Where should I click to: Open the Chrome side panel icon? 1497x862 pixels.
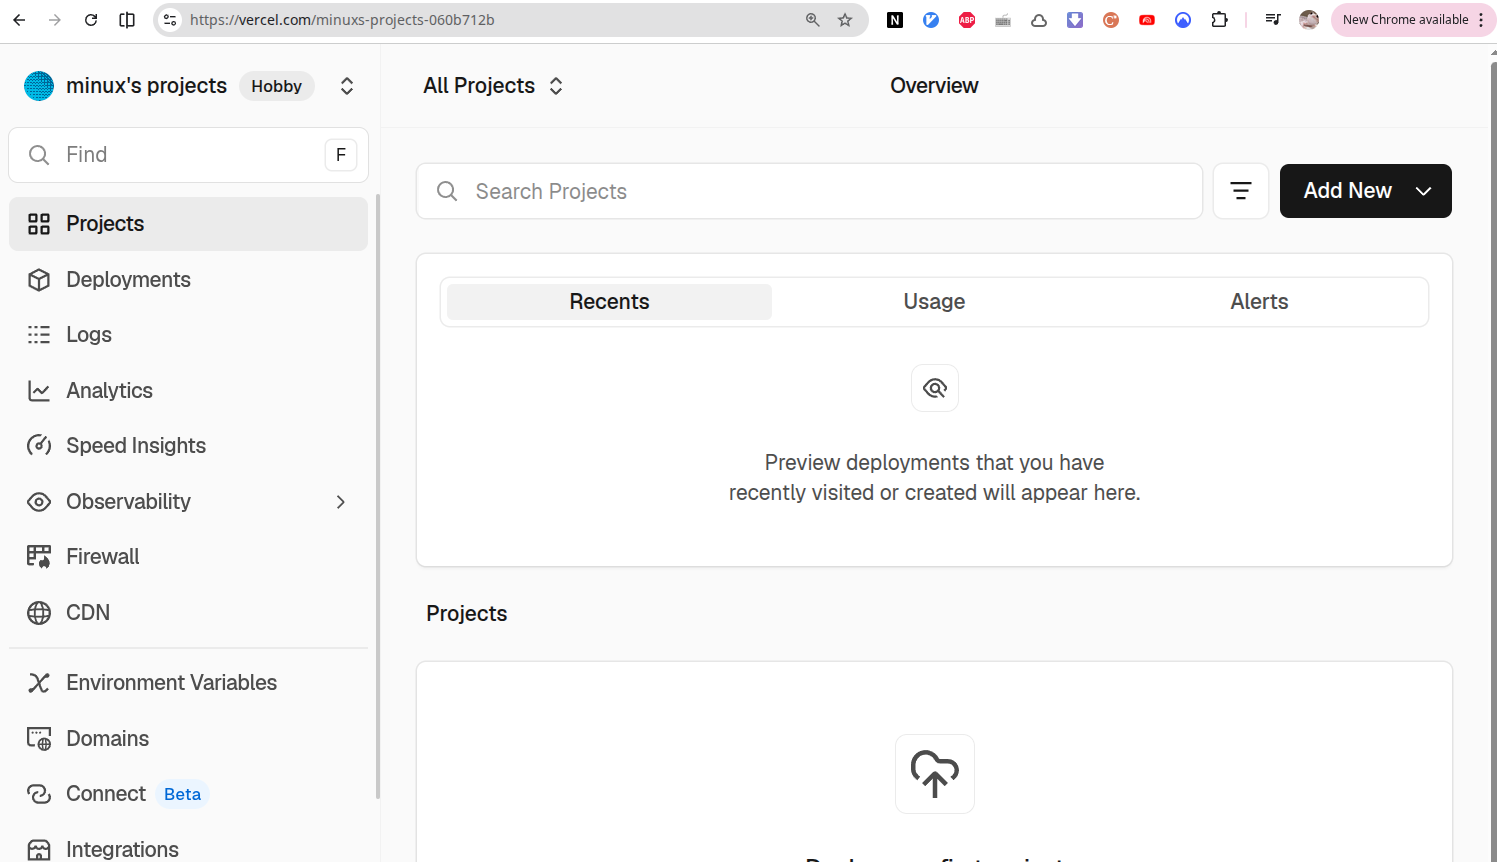pyautogui.click(x=127, y=20)
